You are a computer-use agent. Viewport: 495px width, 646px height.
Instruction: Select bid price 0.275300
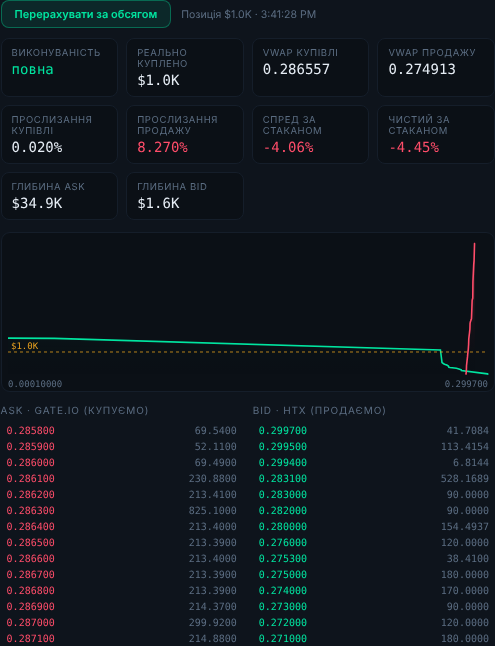click(x=283, y=559)
